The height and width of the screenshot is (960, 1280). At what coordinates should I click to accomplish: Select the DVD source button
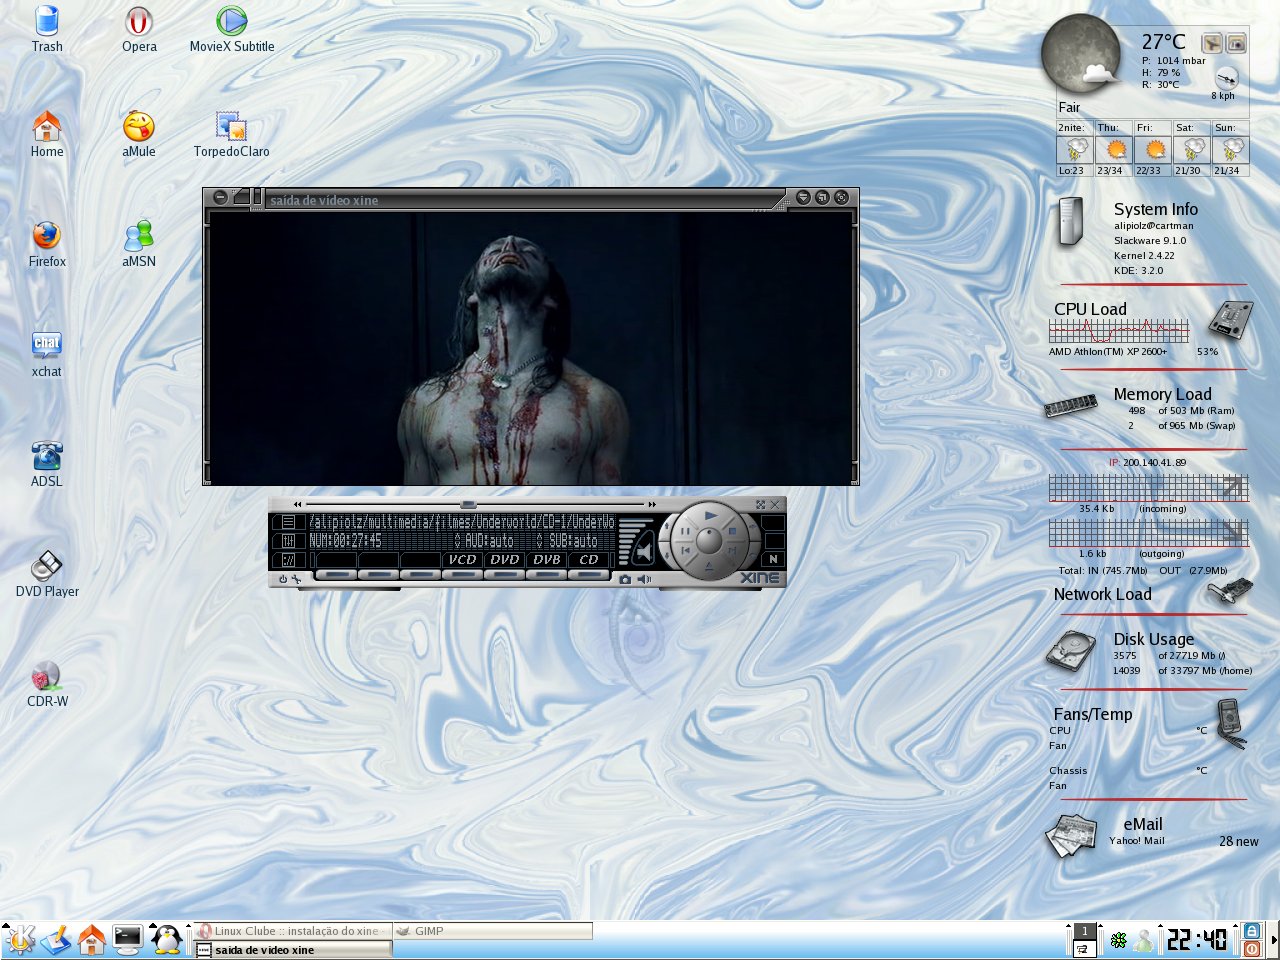pos(505,560)
